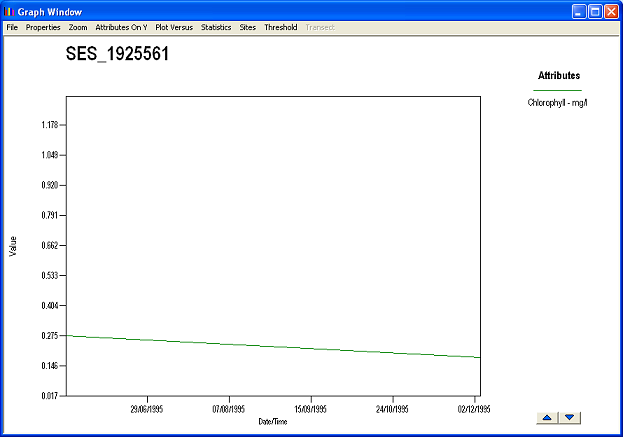
Task: Maximize the Graph Window
Action: pos(596,11)
